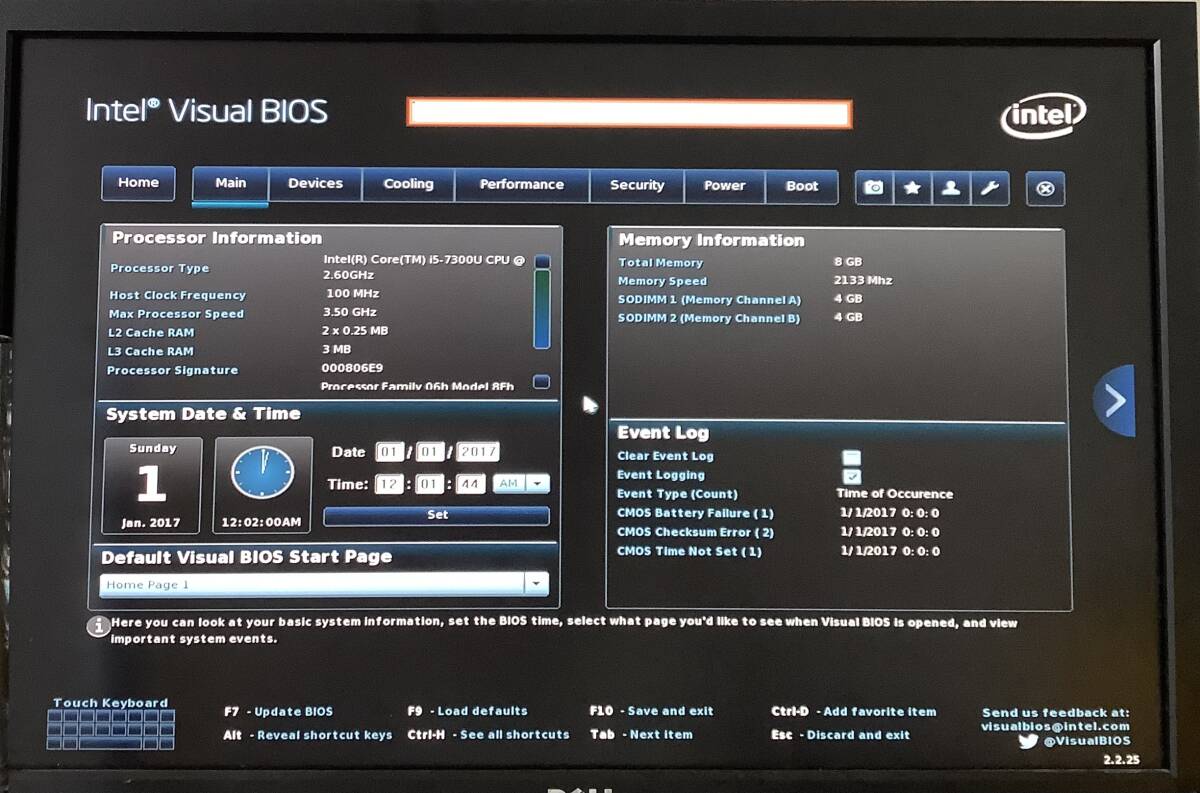Image resolution: width=1200 pixels, height=793 pixels.
Task: Click the search bar at top
Action: 629,113
